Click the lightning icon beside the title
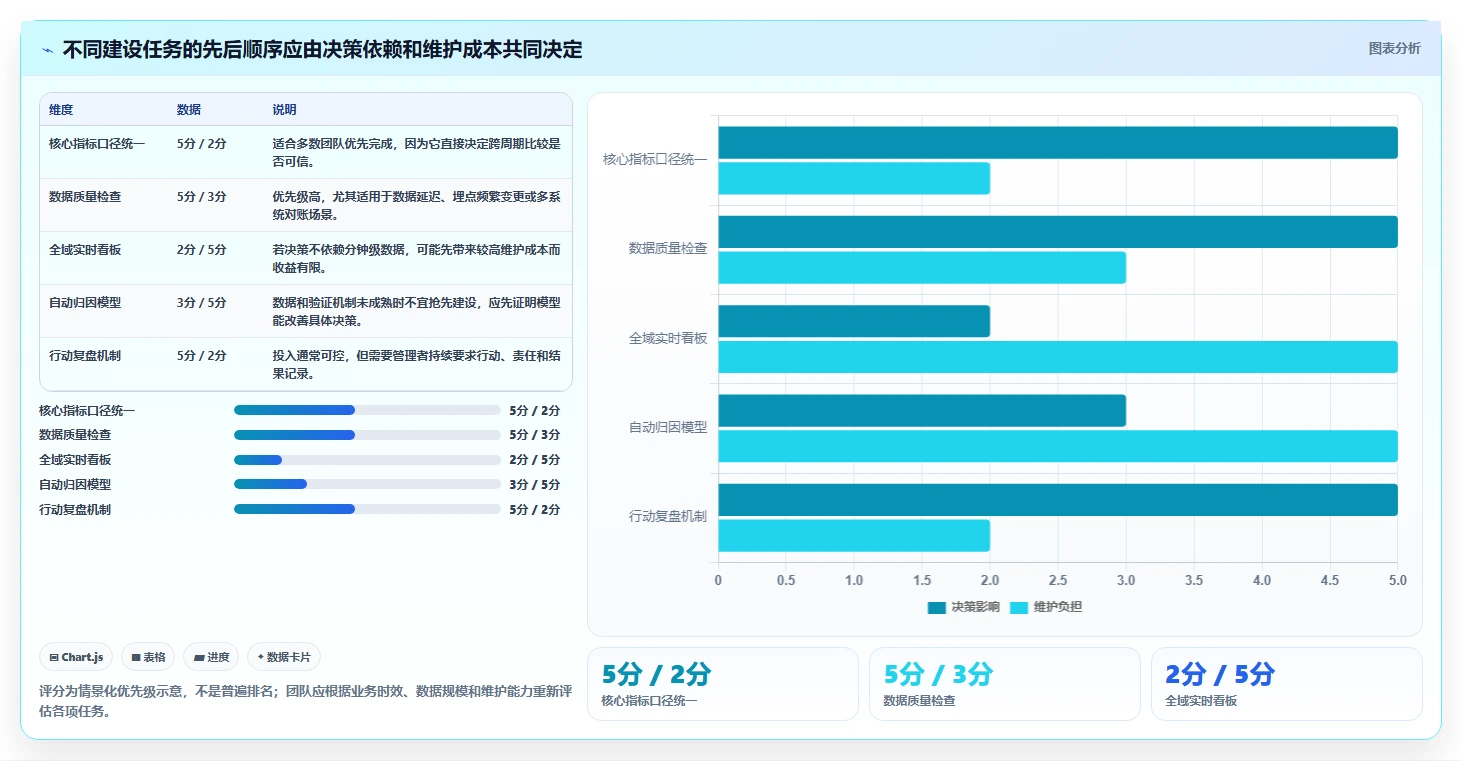This screenshot has width=1462, height=761. [48, 50]
